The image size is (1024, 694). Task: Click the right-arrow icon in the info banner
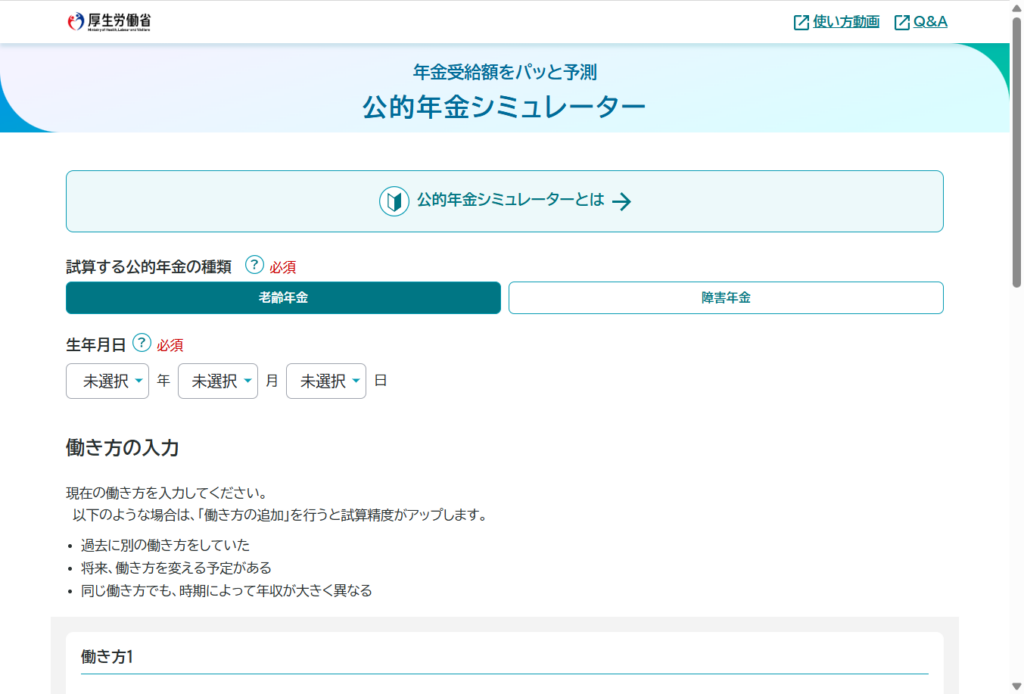pos(623,201)
